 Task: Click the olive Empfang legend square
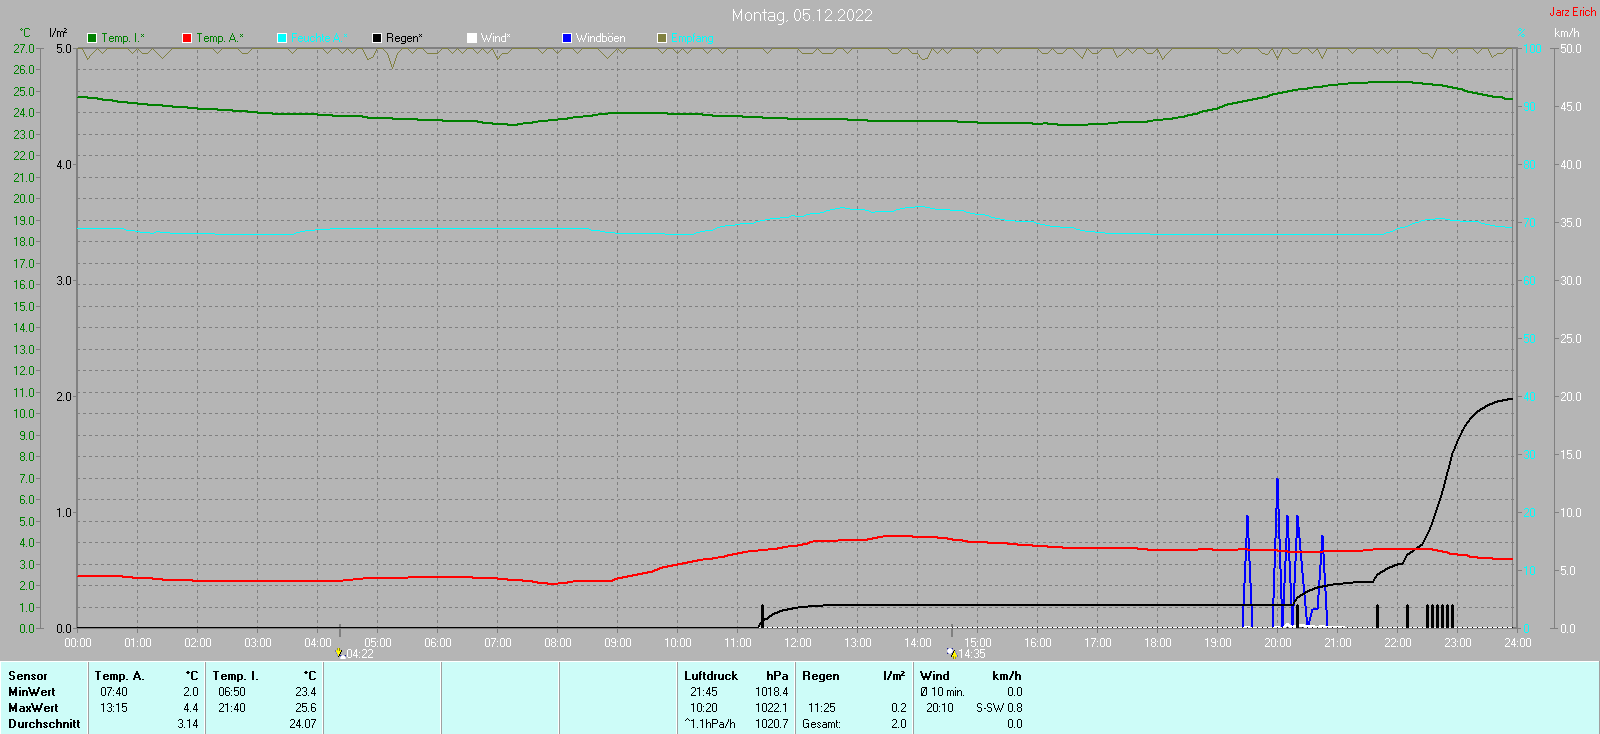(x=662, y=38)
